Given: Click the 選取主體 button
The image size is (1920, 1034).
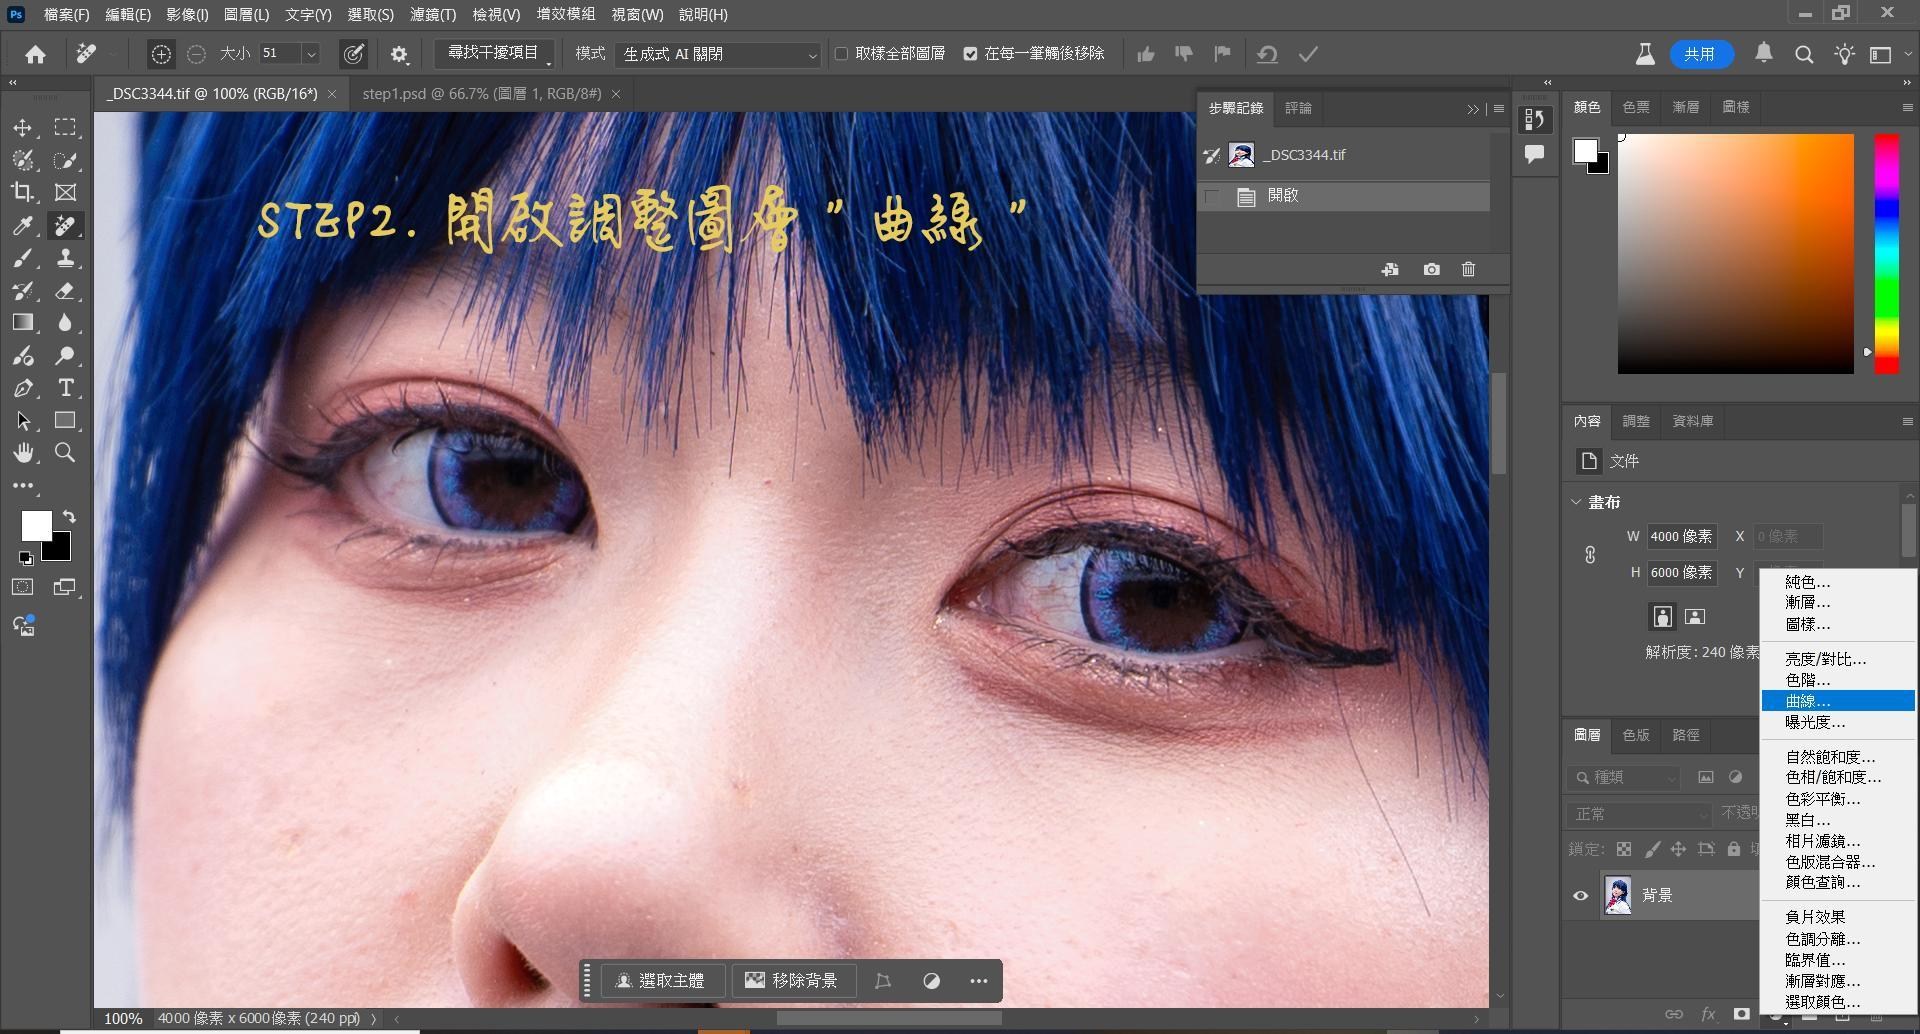Looking at the screenshot, I should 660,981.
